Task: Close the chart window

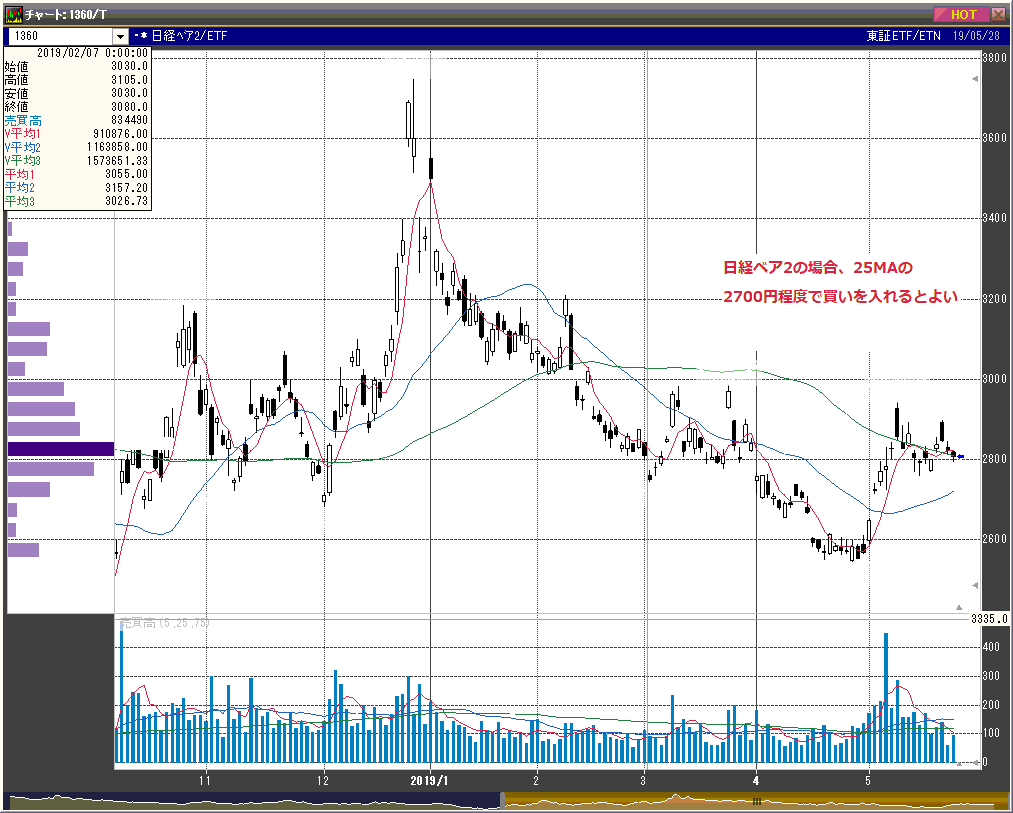Action: 999,14
